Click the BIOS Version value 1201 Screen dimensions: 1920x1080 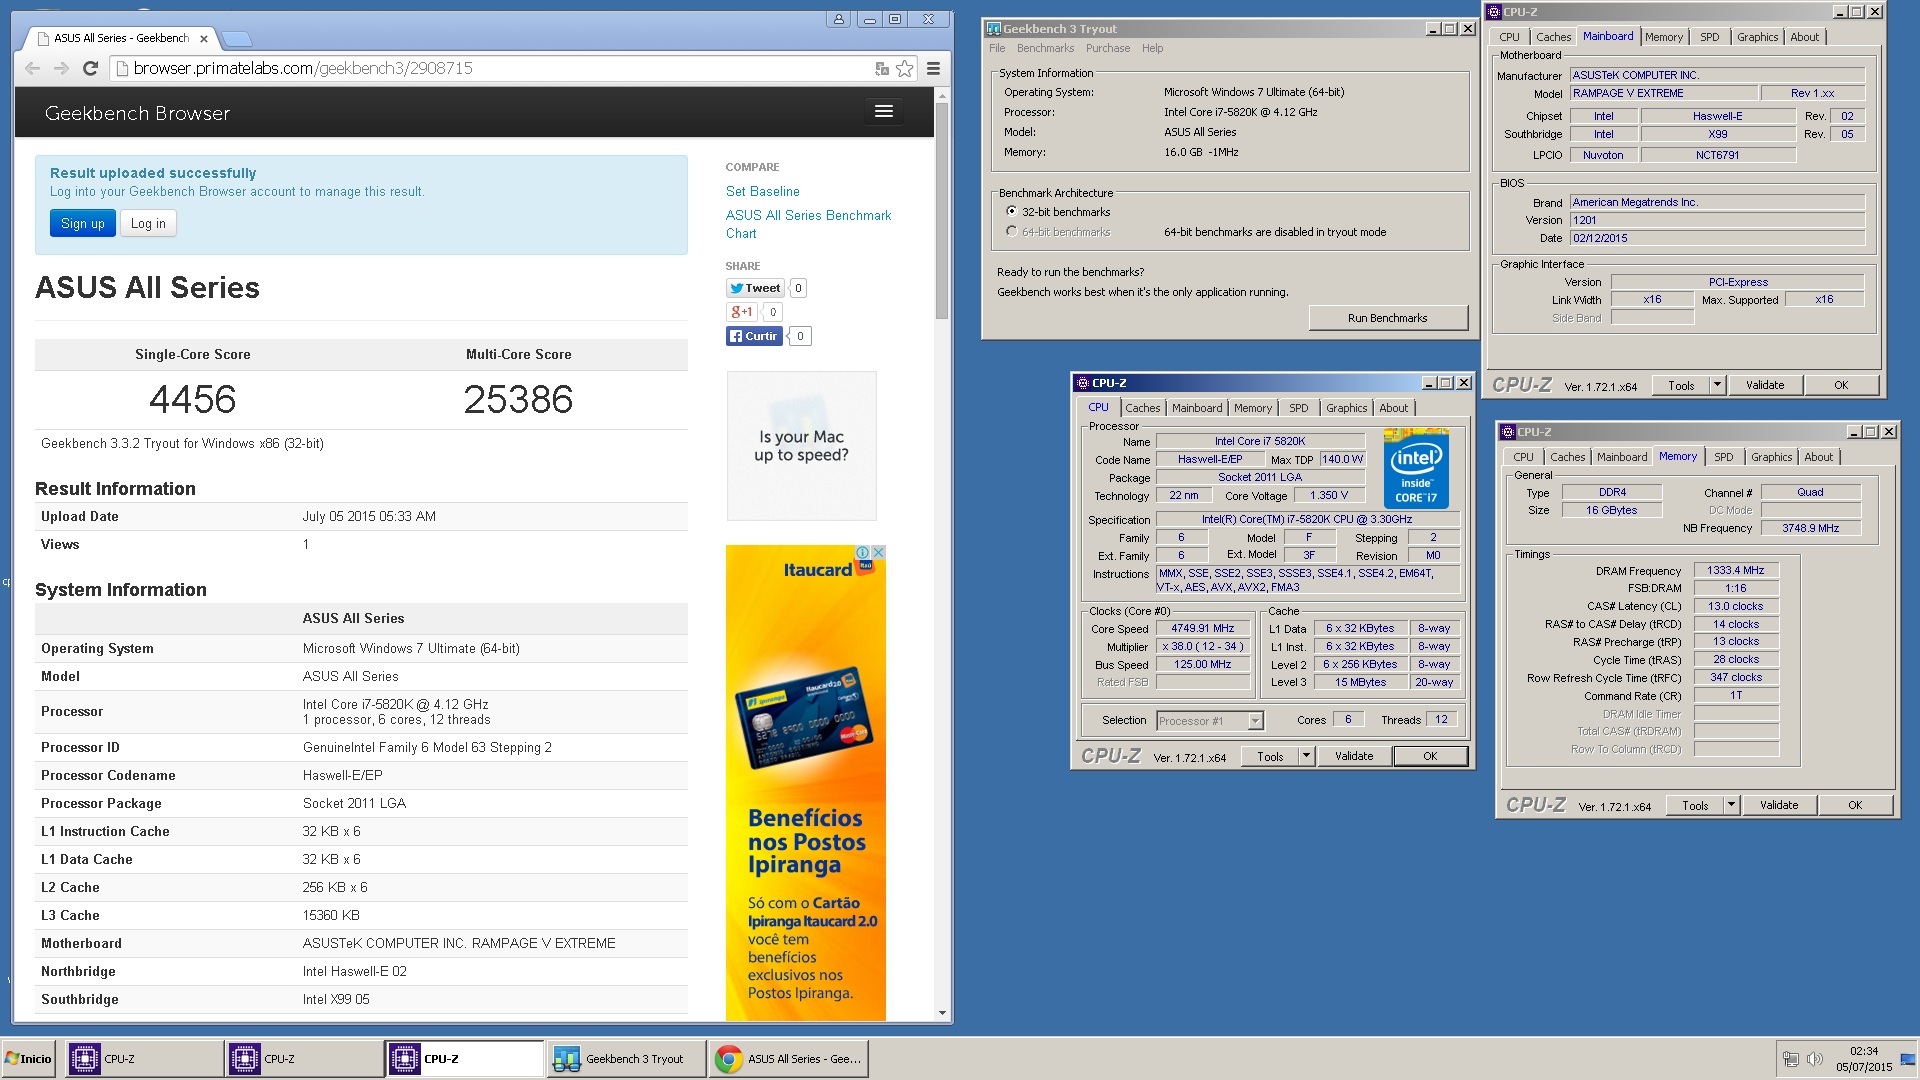click(1716, 220)
